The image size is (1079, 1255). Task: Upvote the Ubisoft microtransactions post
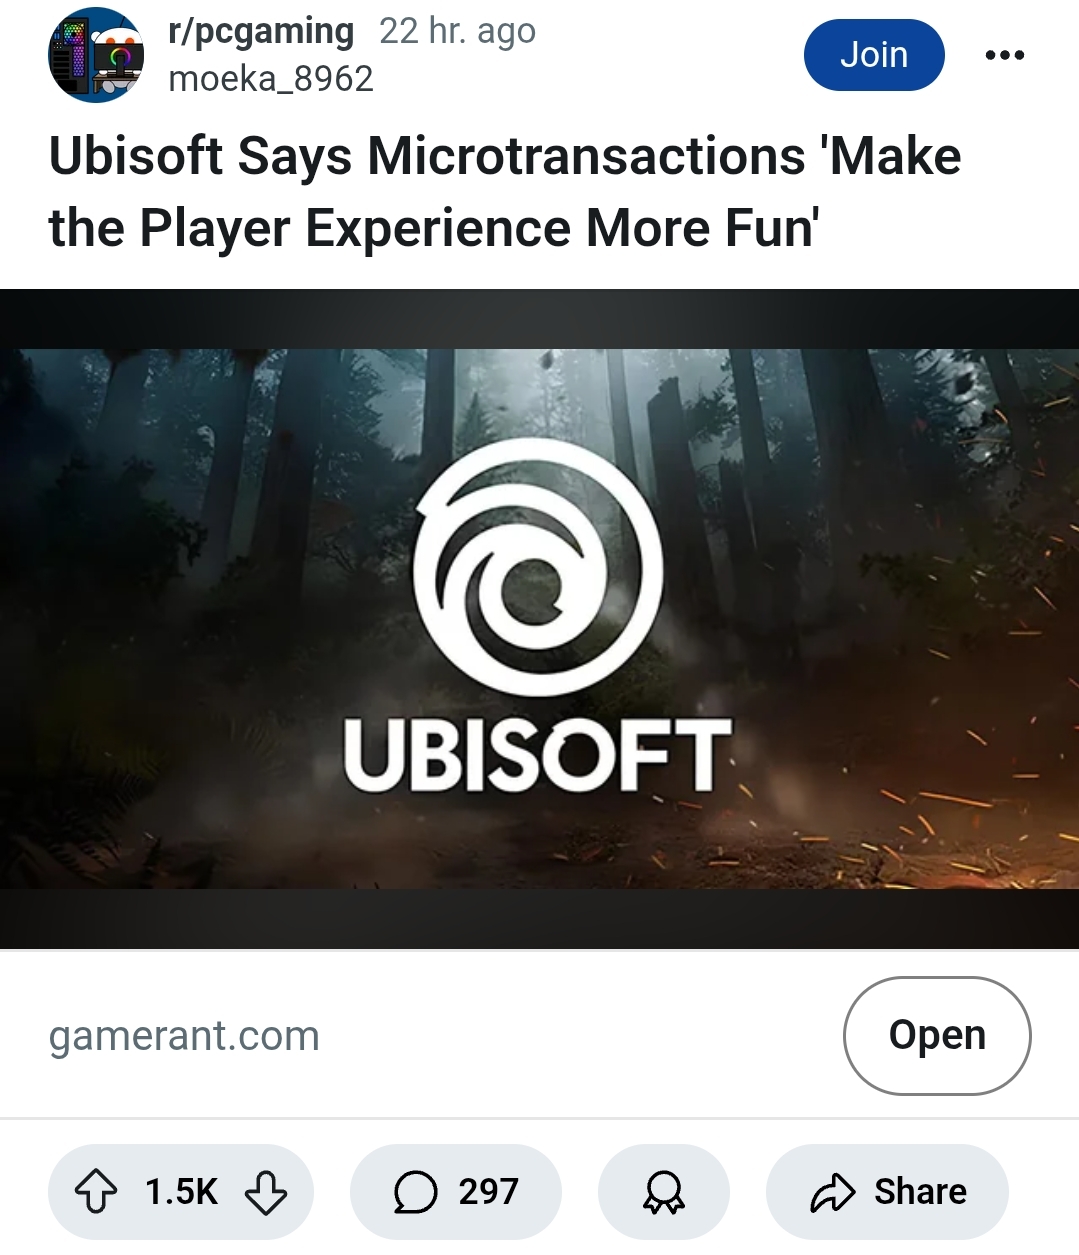click(x=96, y=1192)
